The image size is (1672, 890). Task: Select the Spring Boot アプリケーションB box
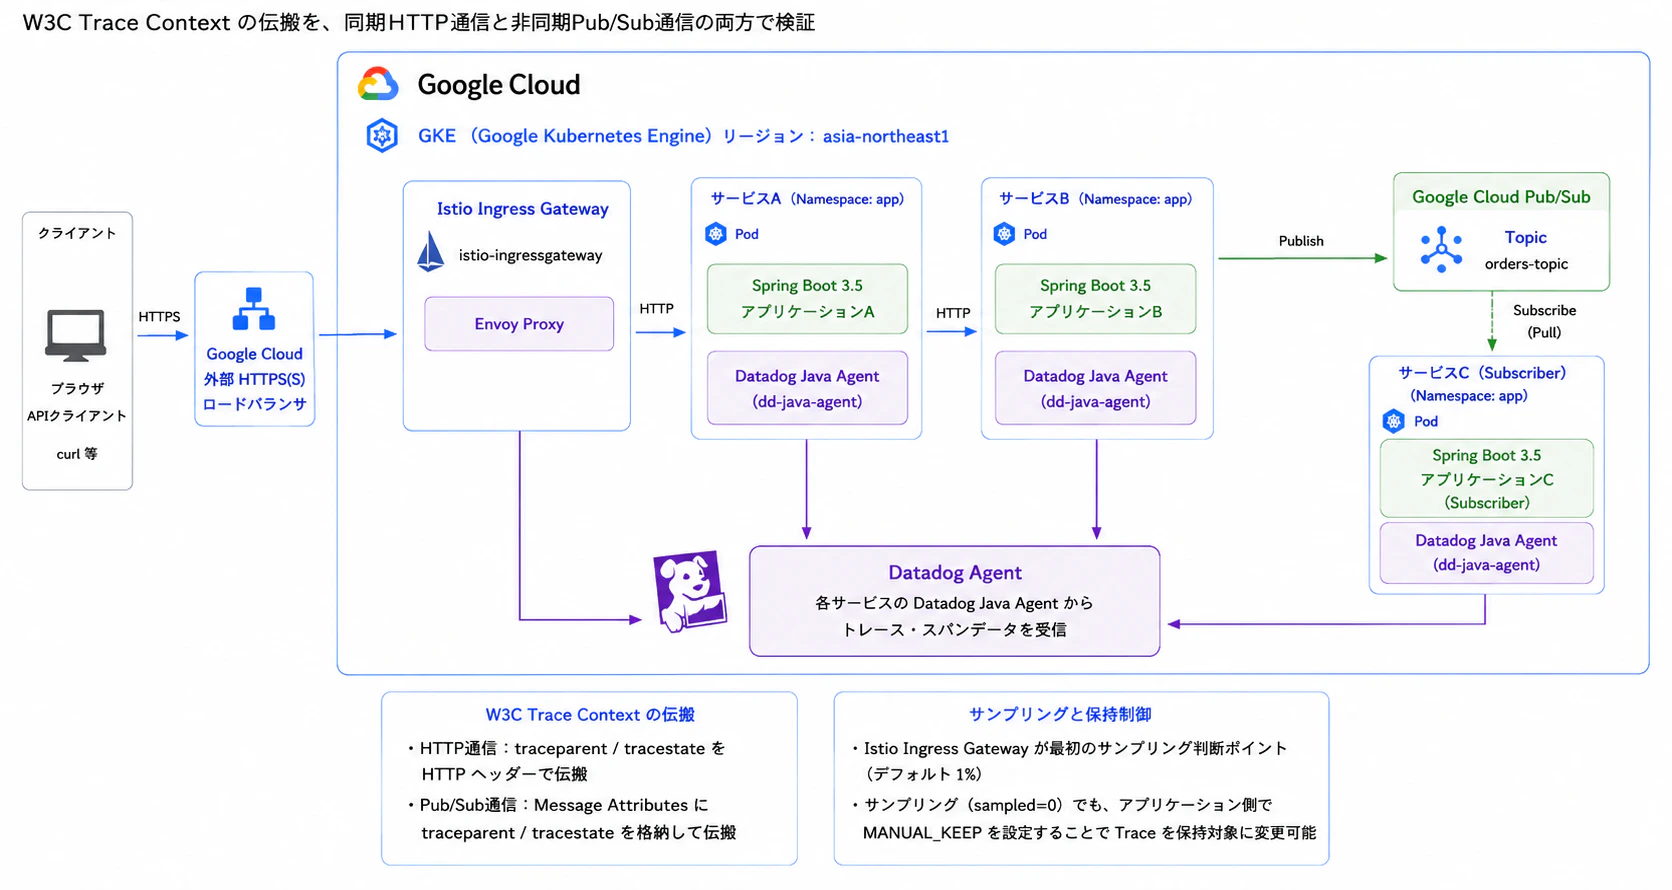point(1095,299)
